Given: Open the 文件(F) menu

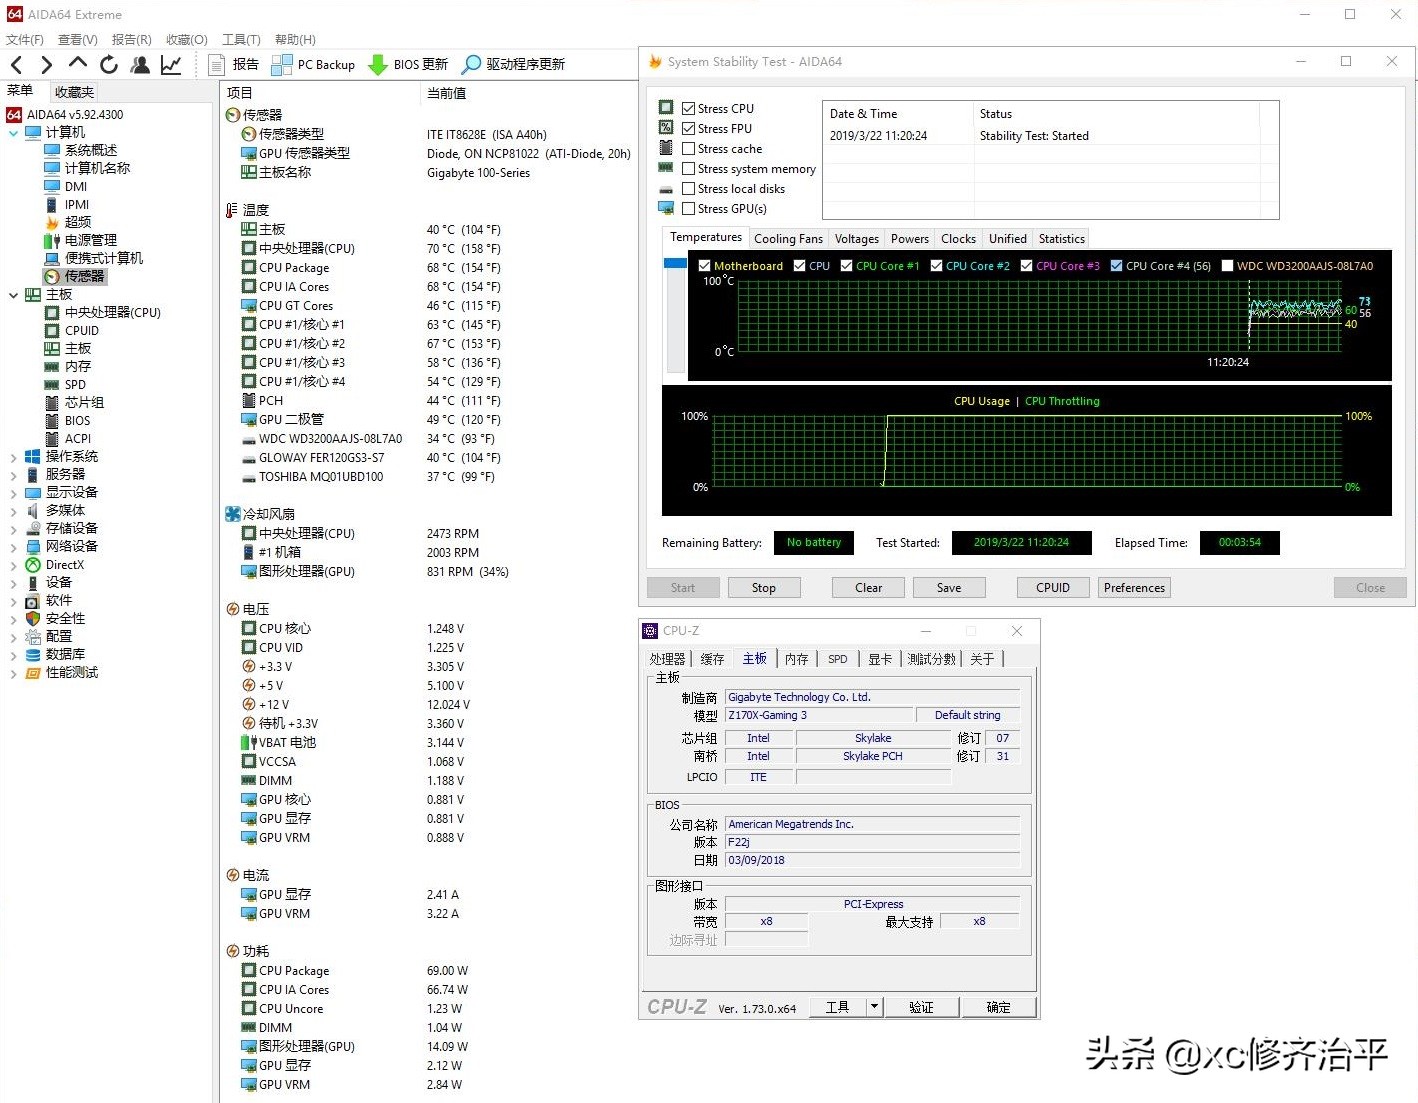Looking at the screenshot, I should coord(25,39).
